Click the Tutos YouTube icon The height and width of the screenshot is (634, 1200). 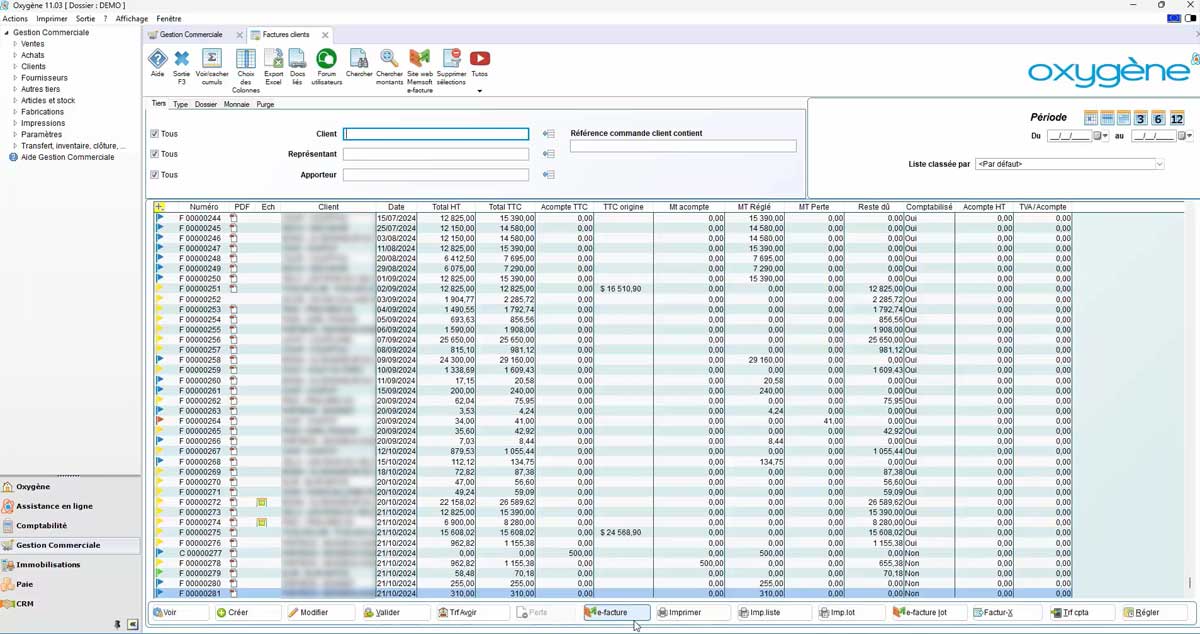[x=480, y=62]
